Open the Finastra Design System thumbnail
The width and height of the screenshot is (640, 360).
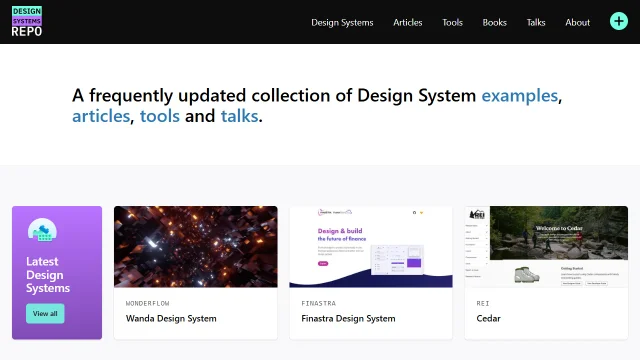pyautogui.click(x=371, y=247)
